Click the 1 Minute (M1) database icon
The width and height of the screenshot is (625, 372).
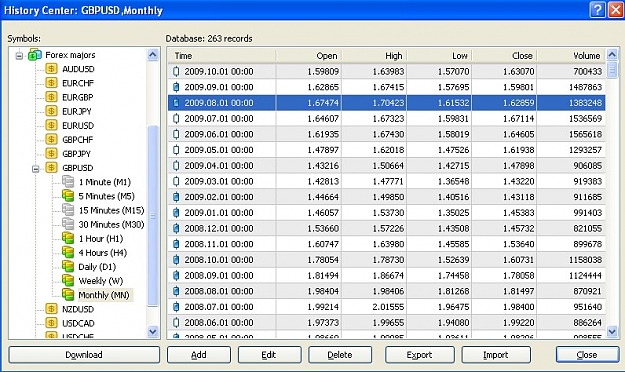68,182
